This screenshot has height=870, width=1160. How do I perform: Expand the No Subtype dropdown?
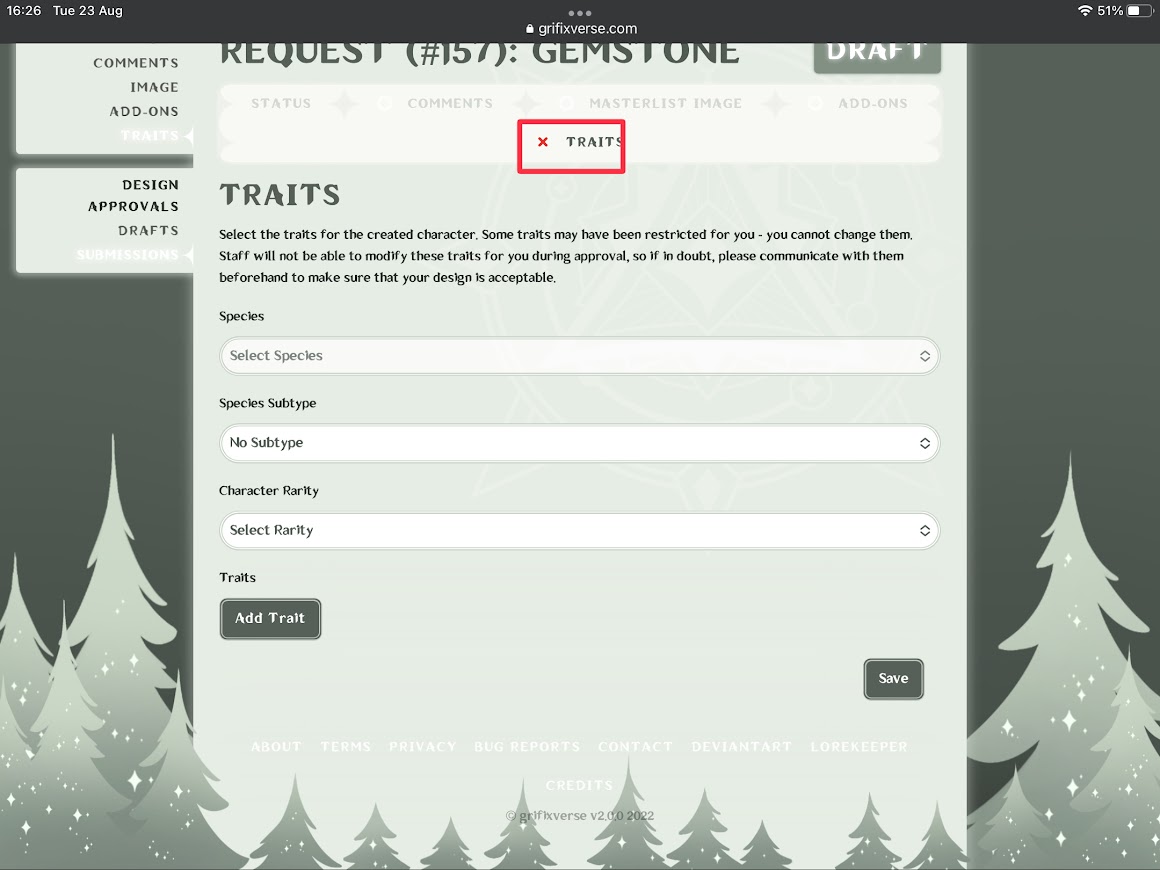(x=579, y=443)
